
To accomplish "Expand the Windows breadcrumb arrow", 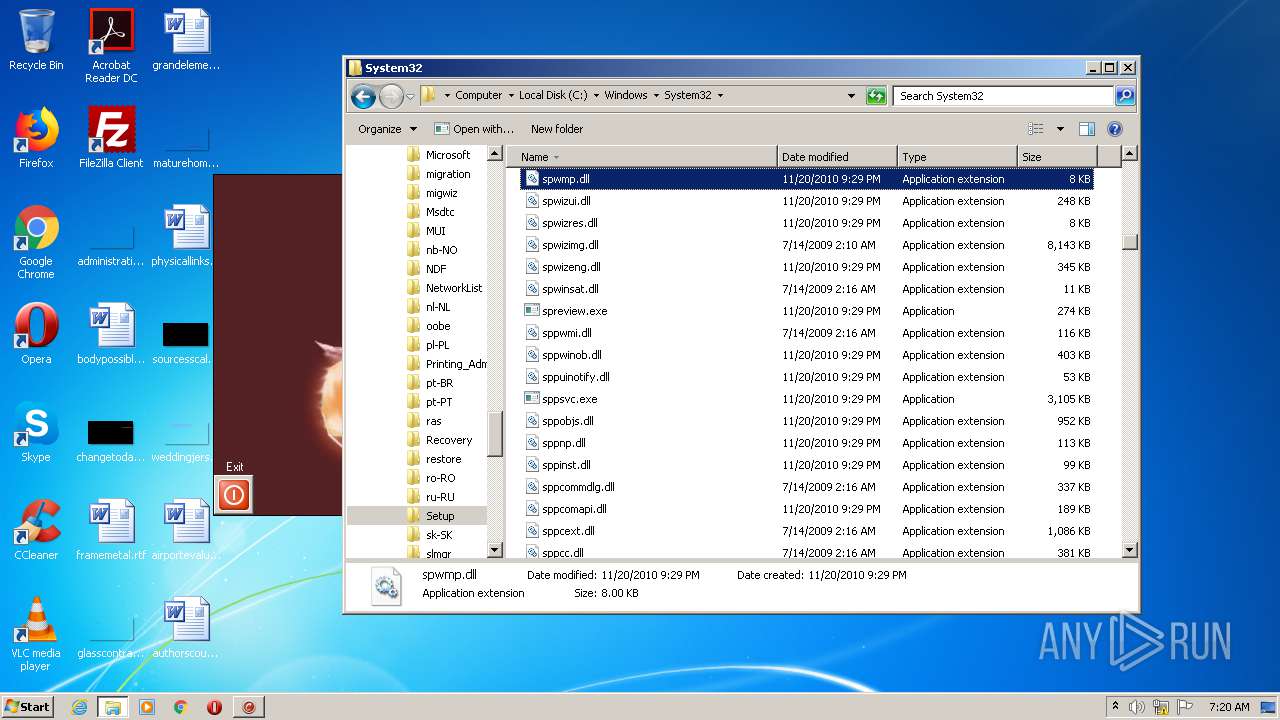I will (655, 96).
